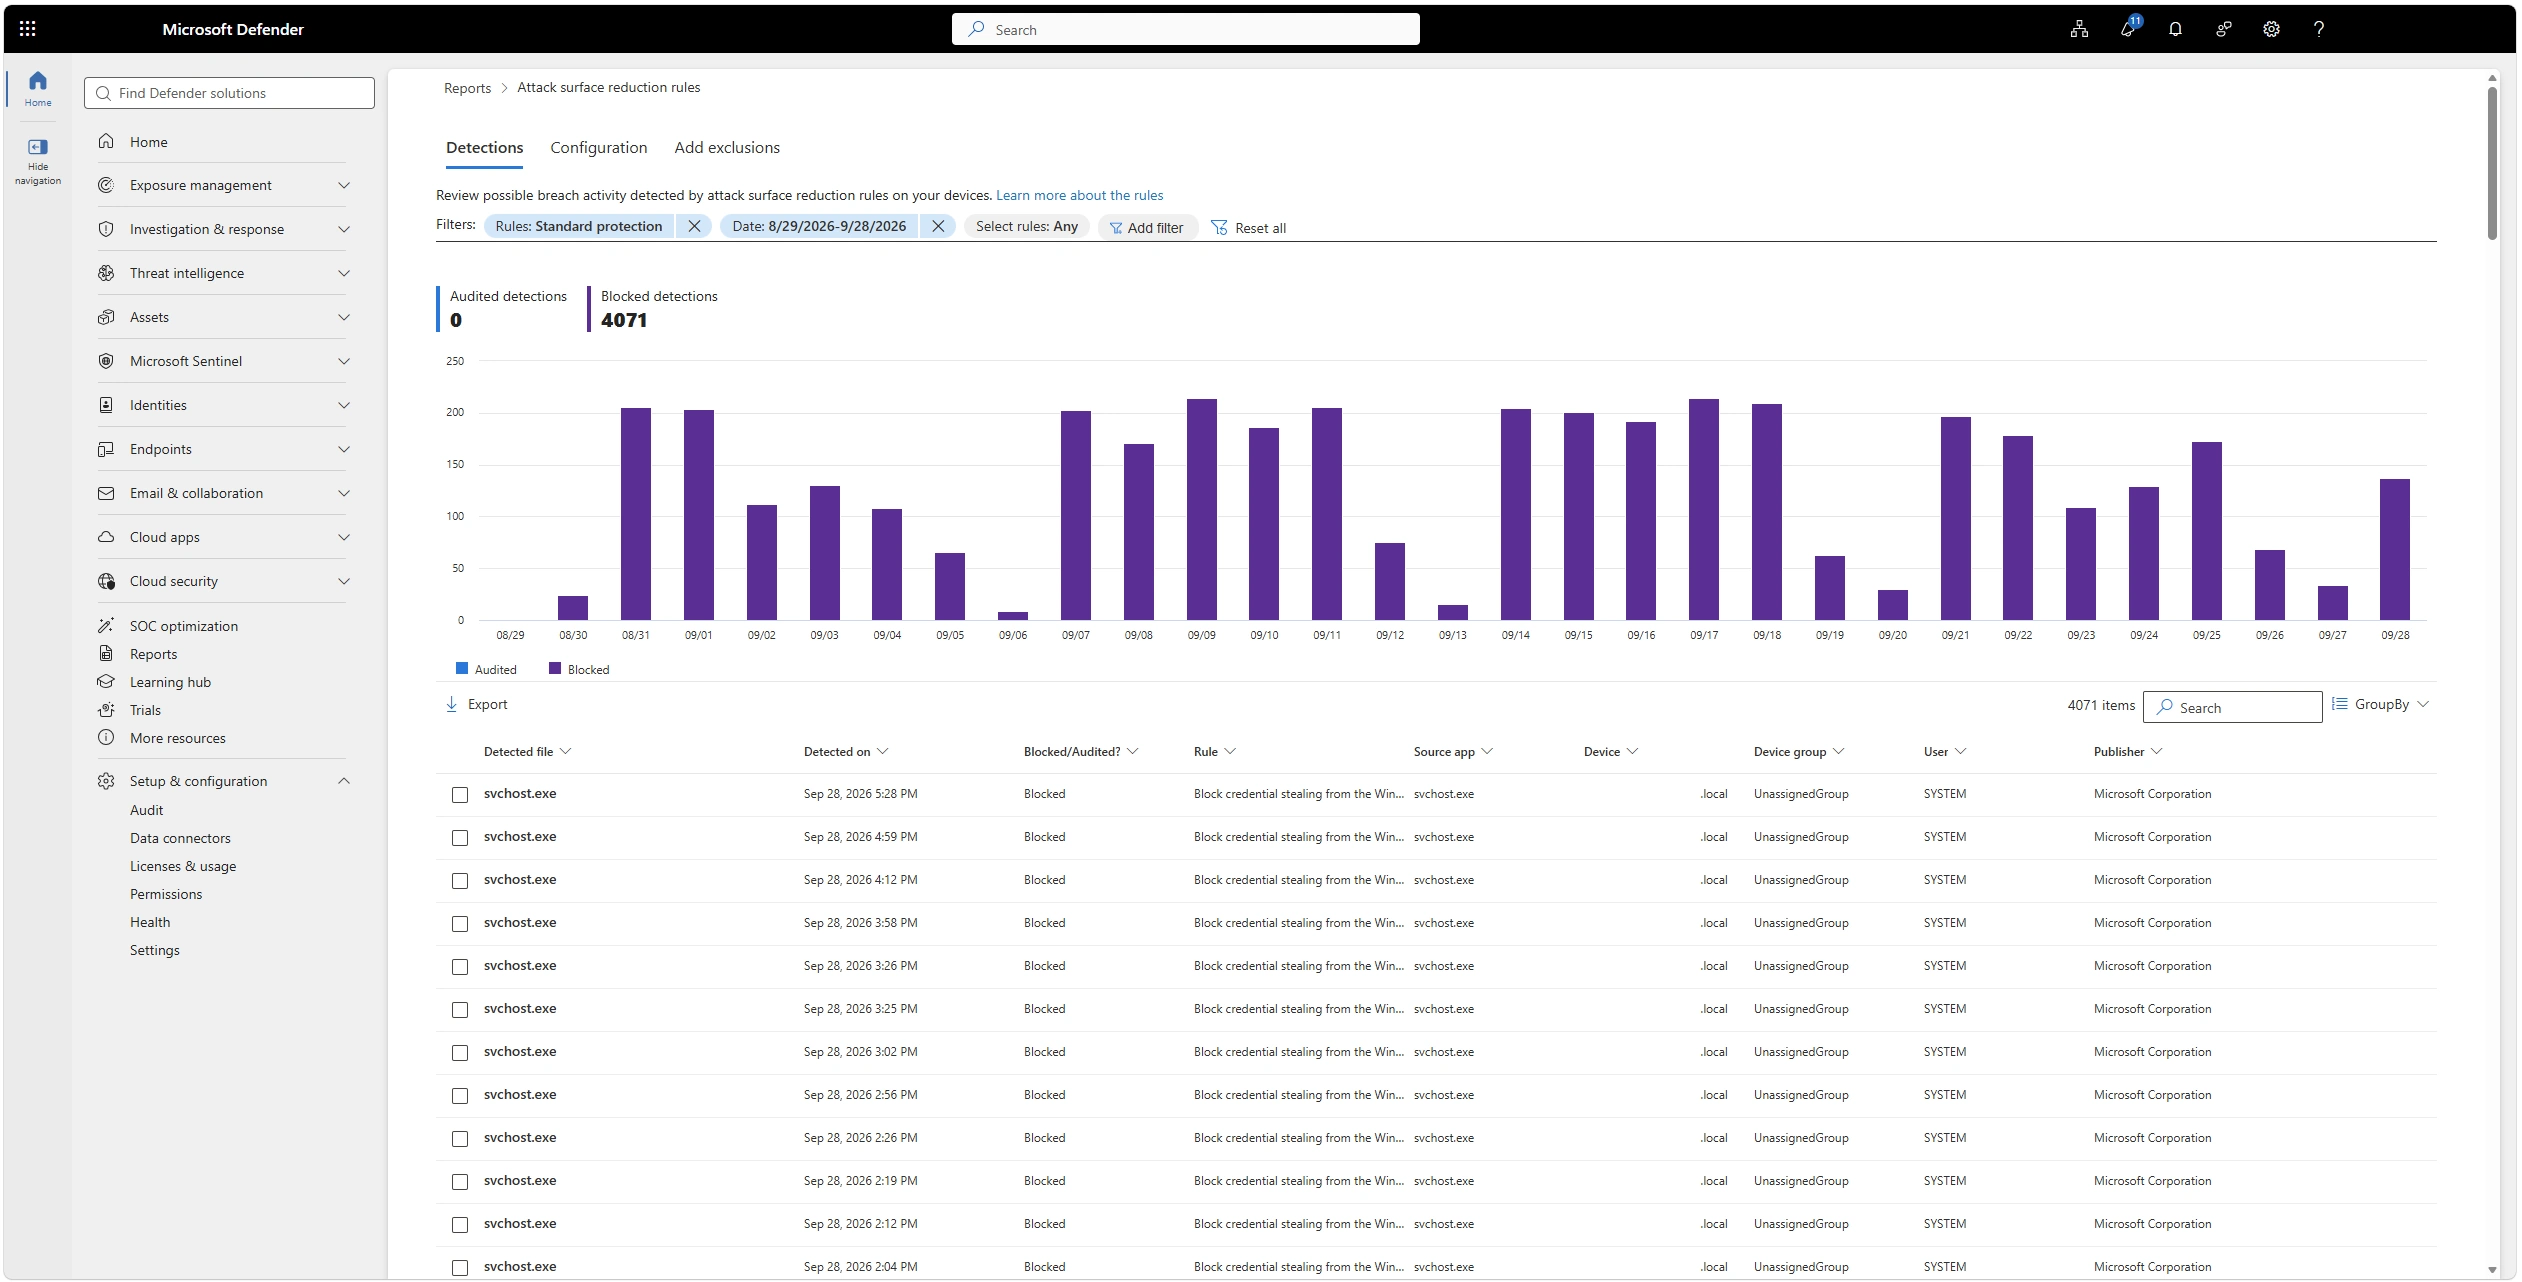Sort by Detected on column

[x=845, y=752]
